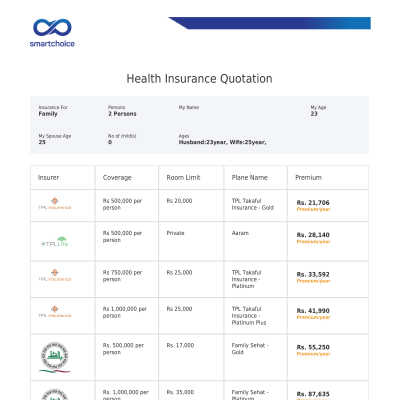The width and height of the screenshot is (399, 400).
Task: Click the Aaram plan name
Action: (240, 233)
